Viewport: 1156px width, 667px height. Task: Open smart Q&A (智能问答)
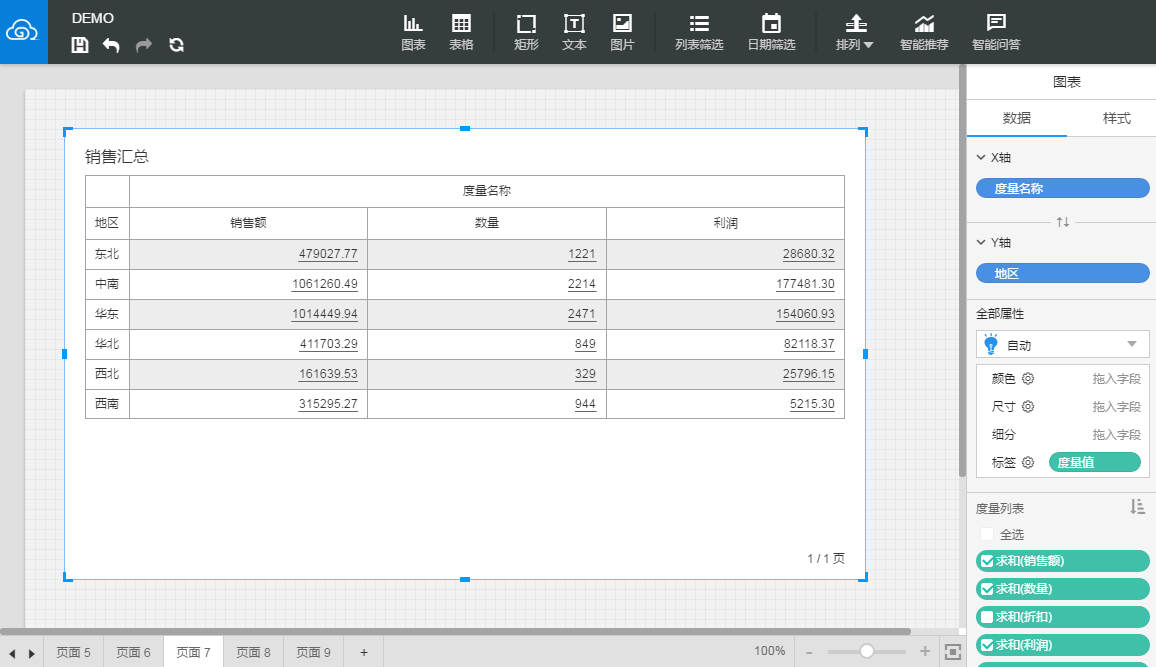tap(996, 32)
